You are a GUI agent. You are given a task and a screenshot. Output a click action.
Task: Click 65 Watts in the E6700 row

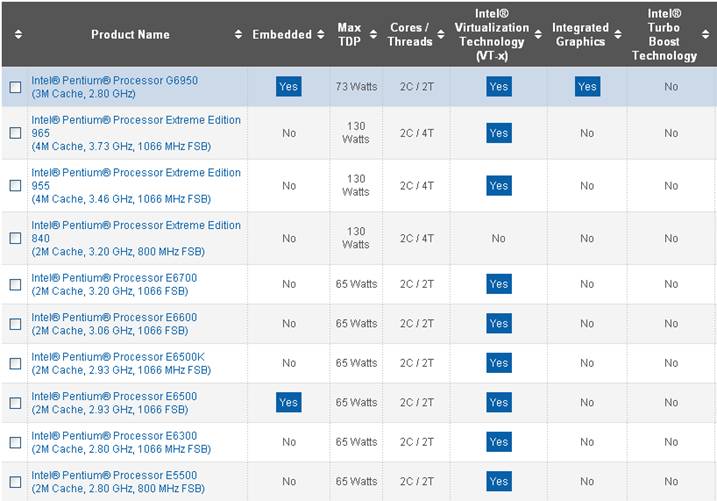pyautogui.click(x=356, y=284)
